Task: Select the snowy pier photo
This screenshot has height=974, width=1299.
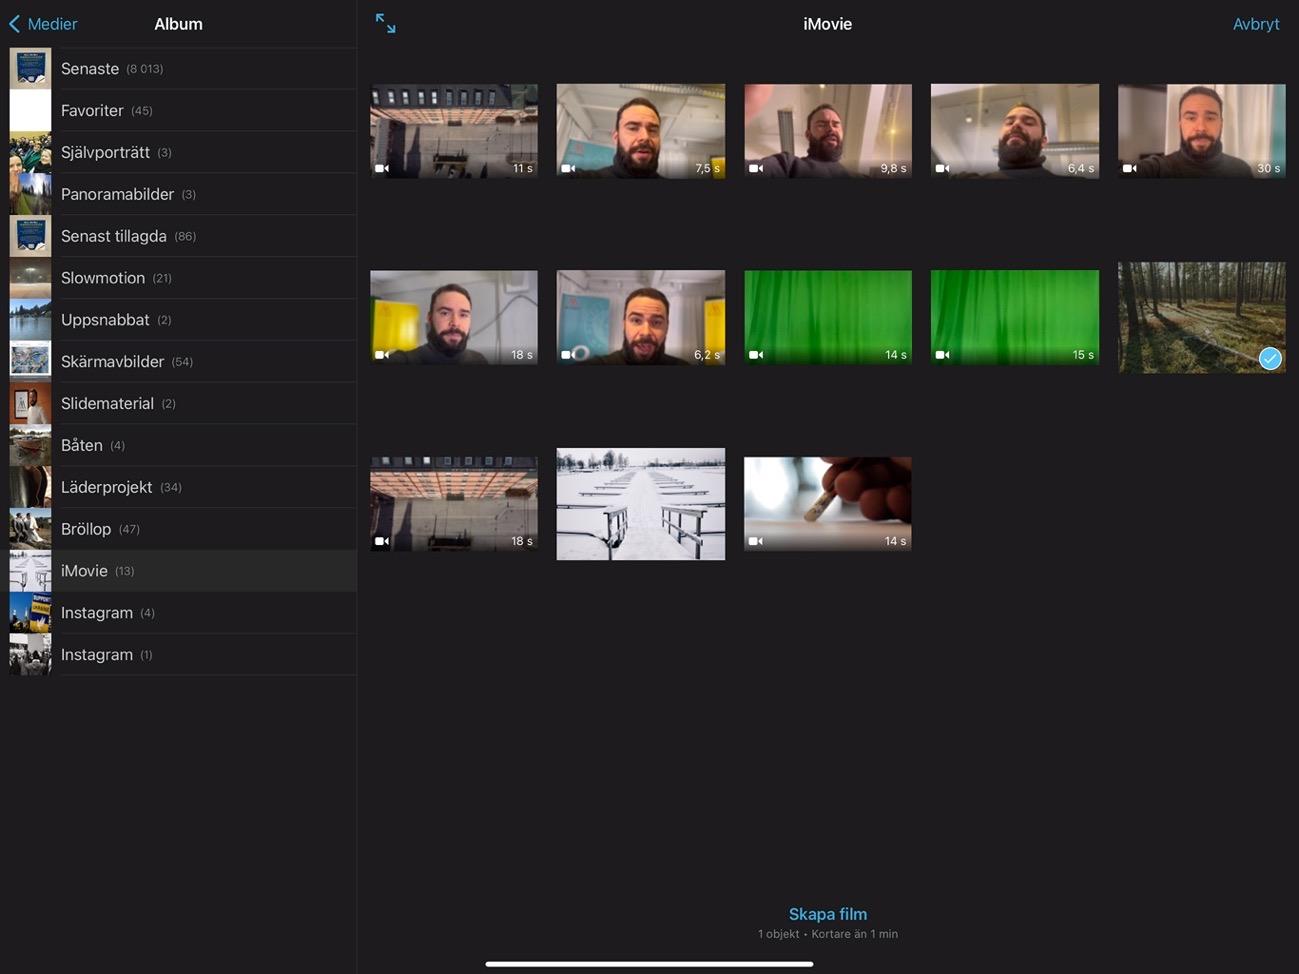Action: [x=641, y=504]
